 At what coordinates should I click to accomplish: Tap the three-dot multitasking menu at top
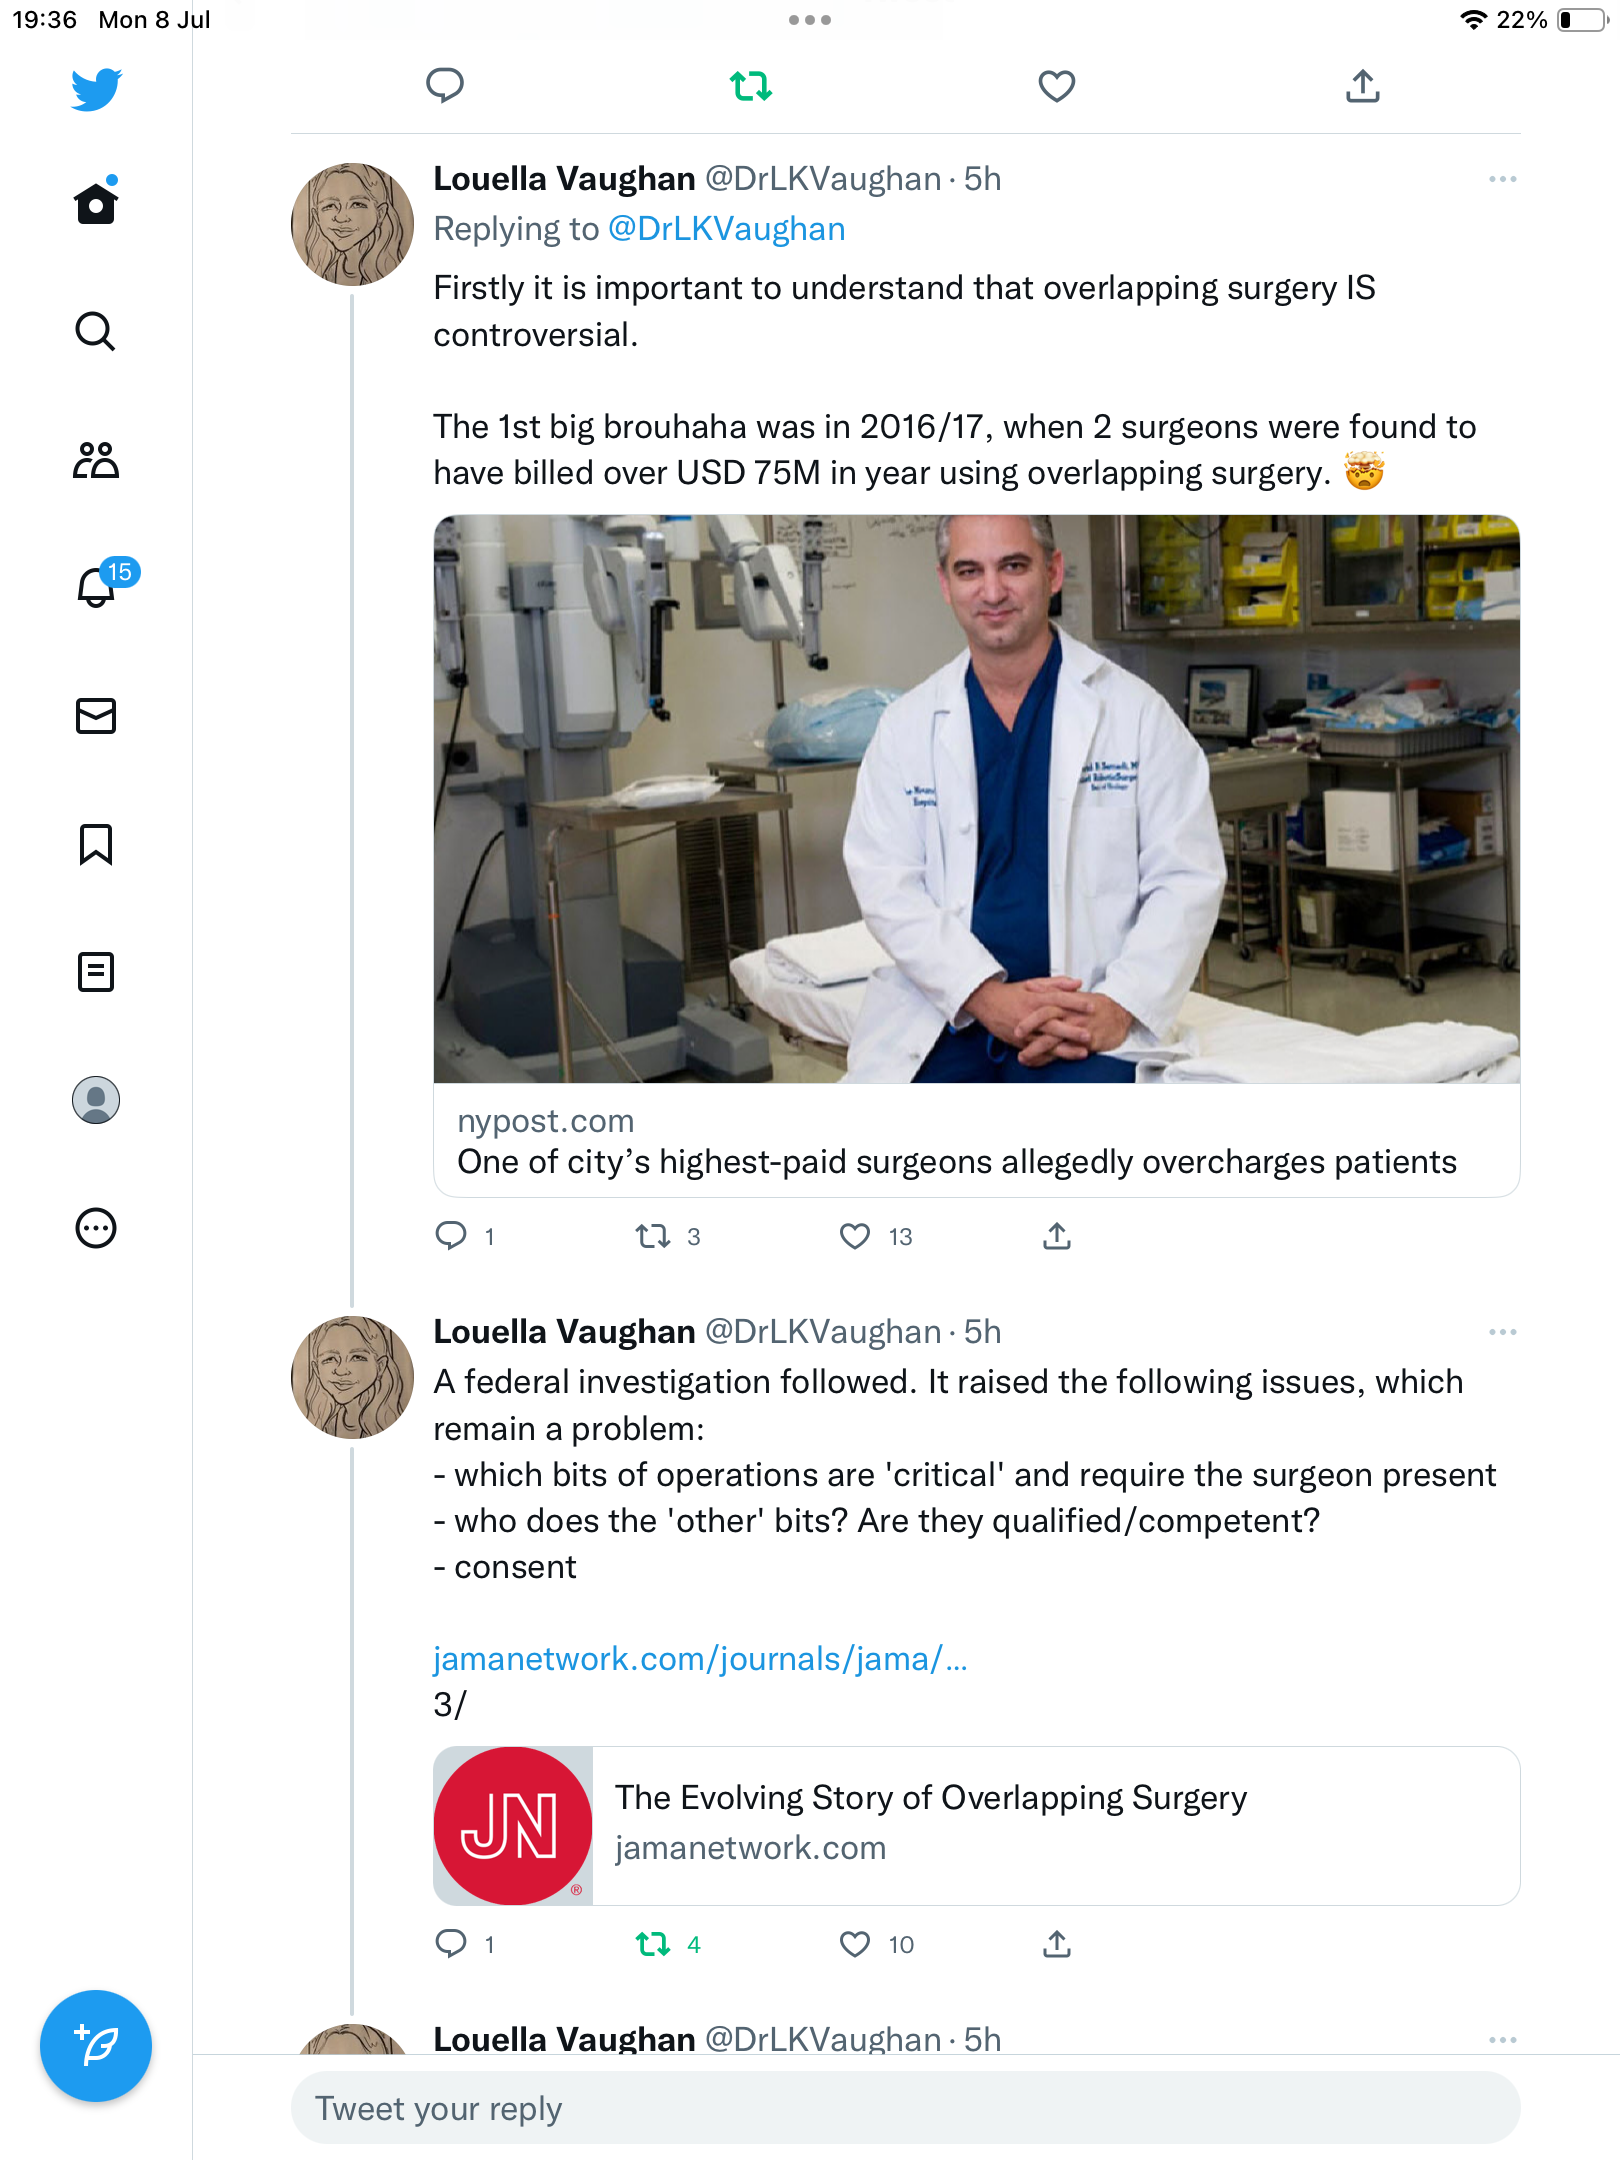coord(810,20)
